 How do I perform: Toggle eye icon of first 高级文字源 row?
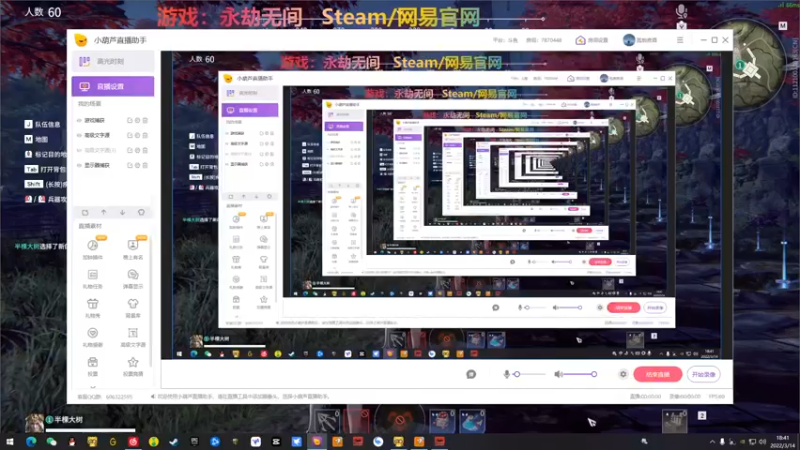tap(79, 135)
